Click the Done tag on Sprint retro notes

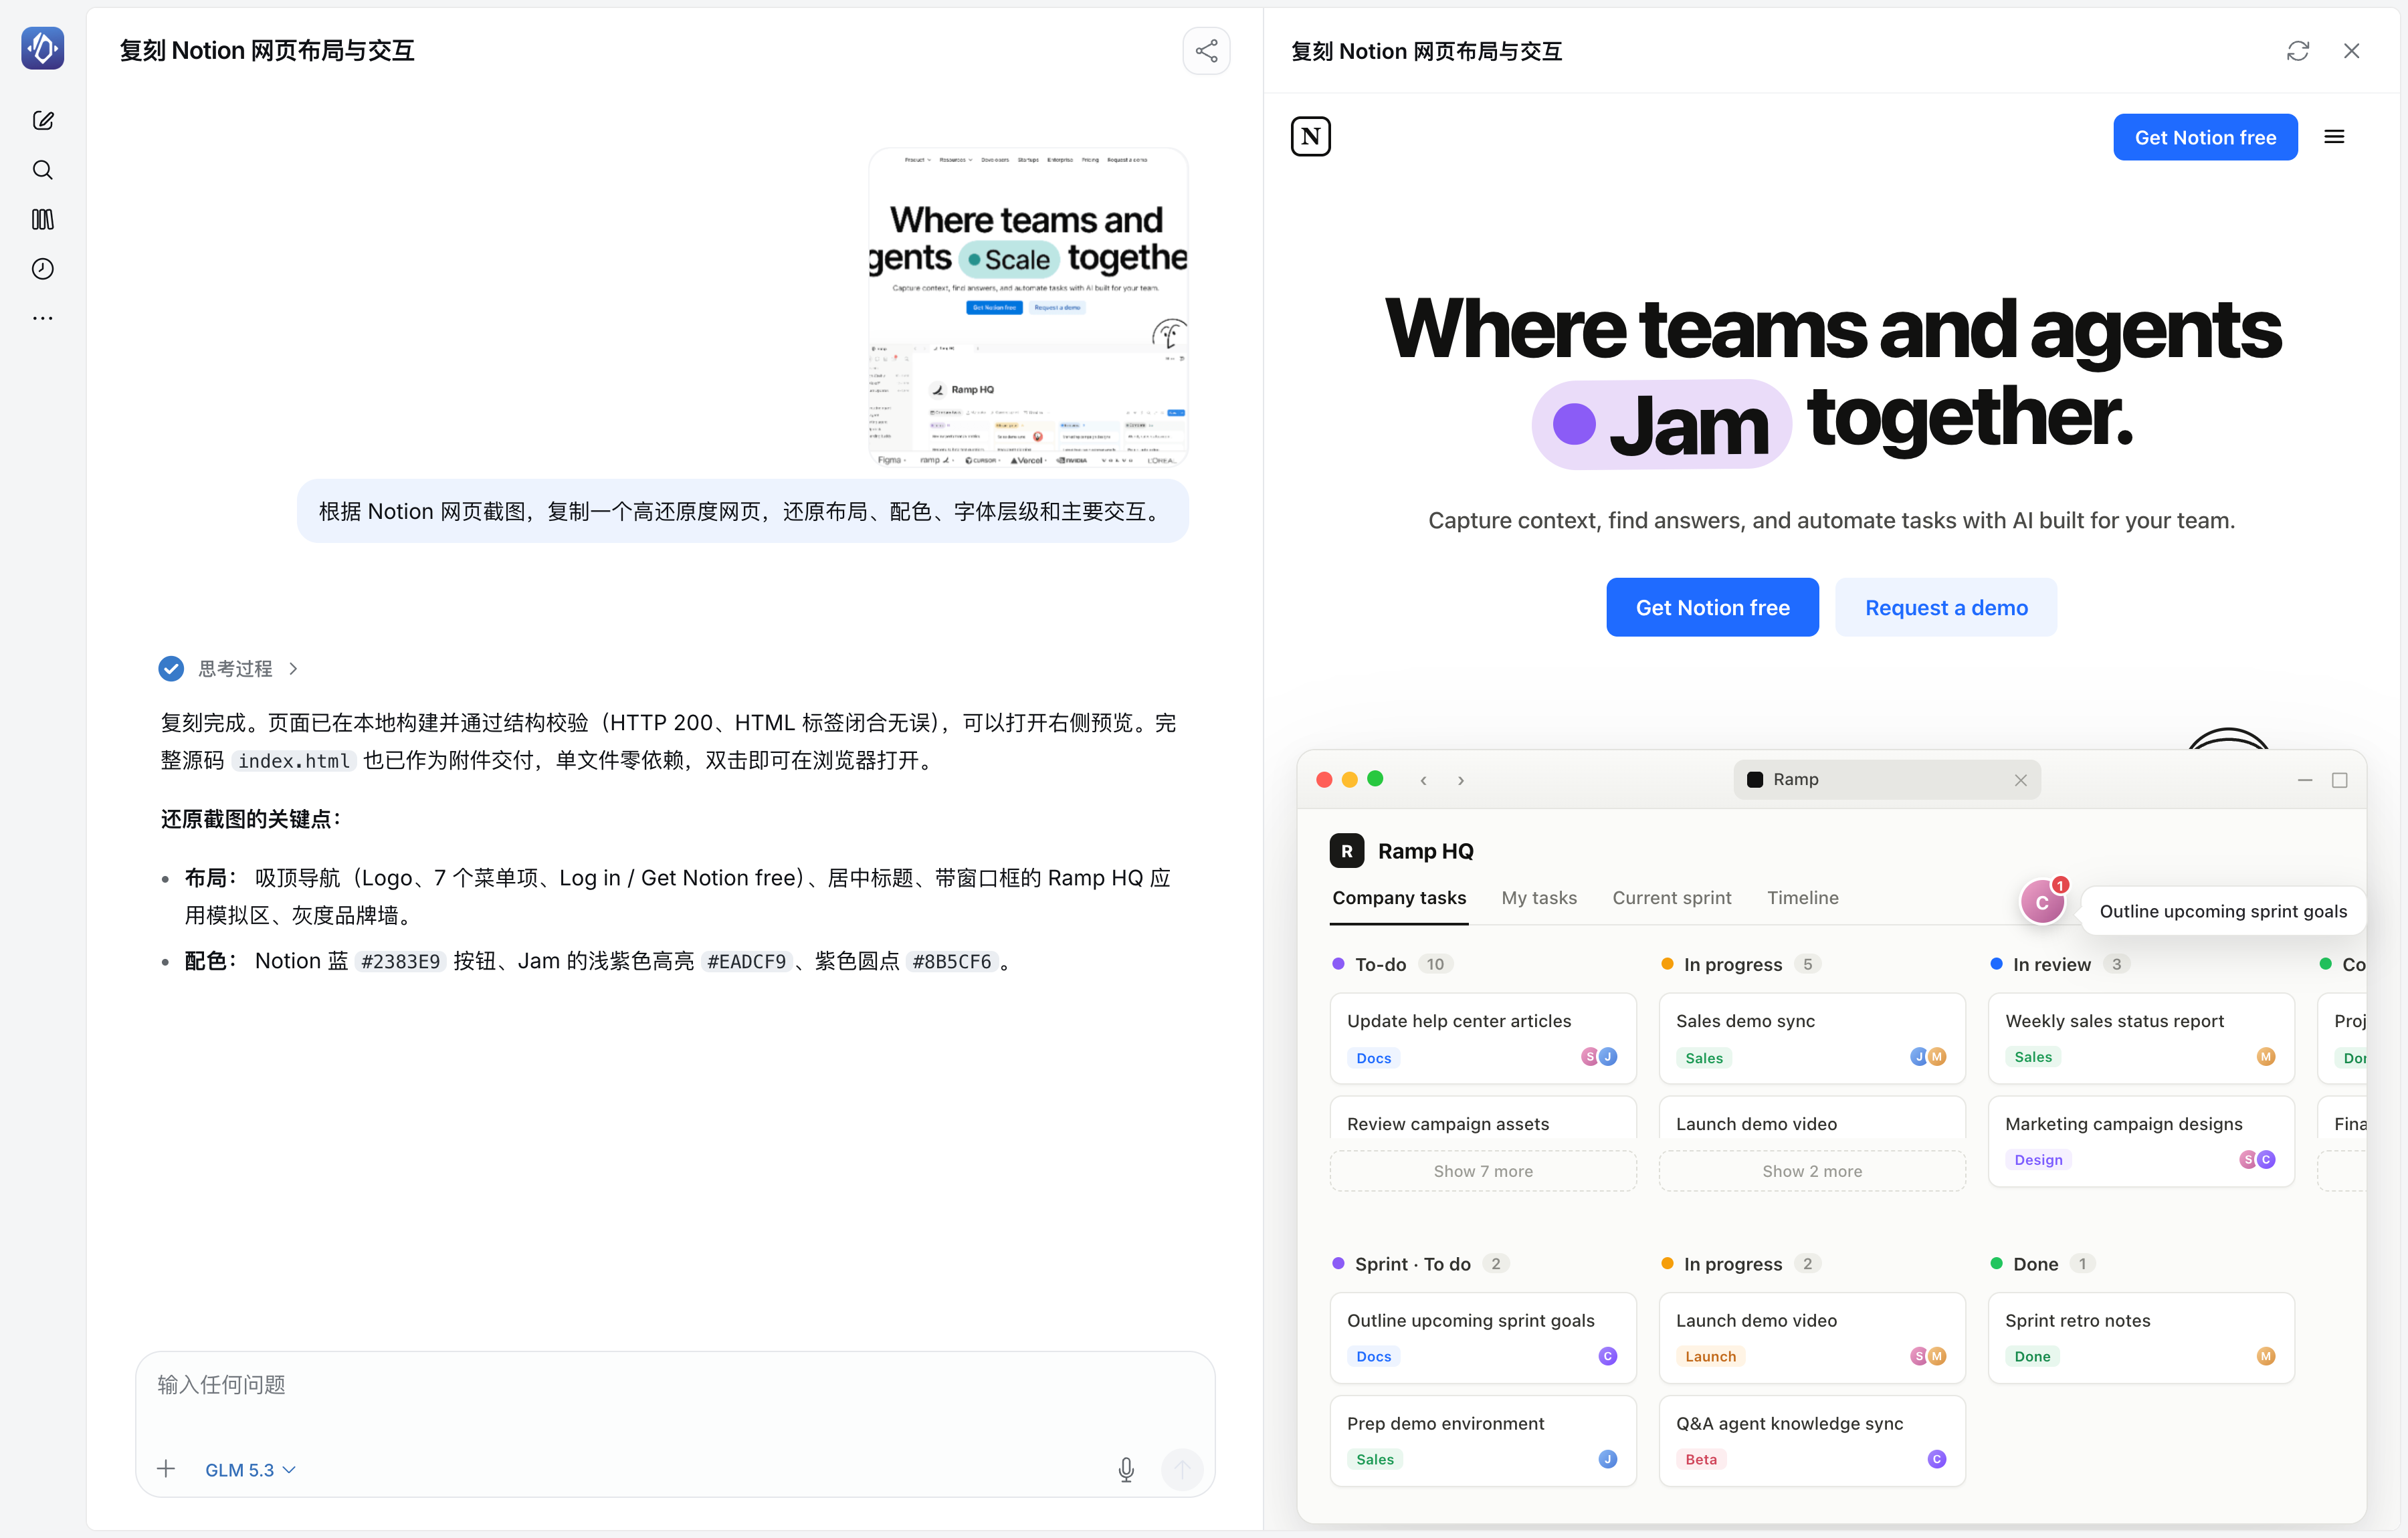(2032, 1357)
